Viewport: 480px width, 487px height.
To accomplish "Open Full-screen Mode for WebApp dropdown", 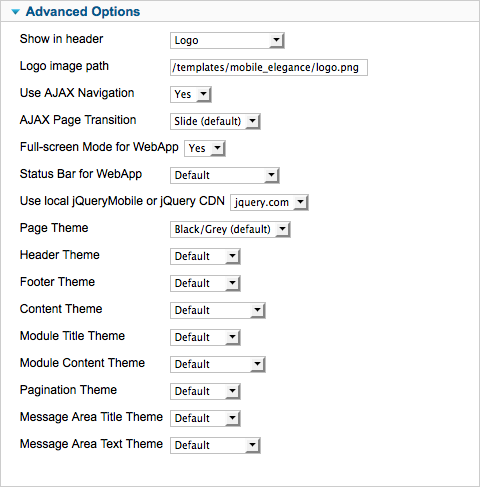I will pos(205,148).
